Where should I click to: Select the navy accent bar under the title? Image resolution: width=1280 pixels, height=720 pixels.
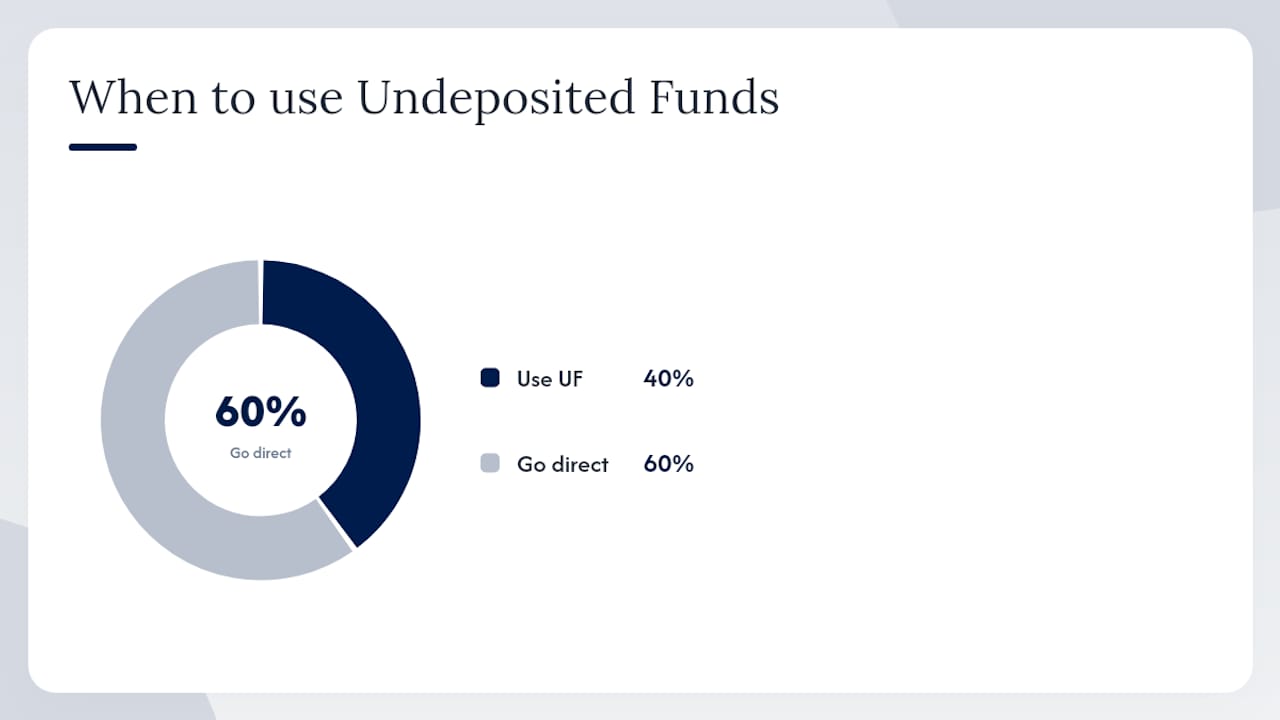[103, 147]
